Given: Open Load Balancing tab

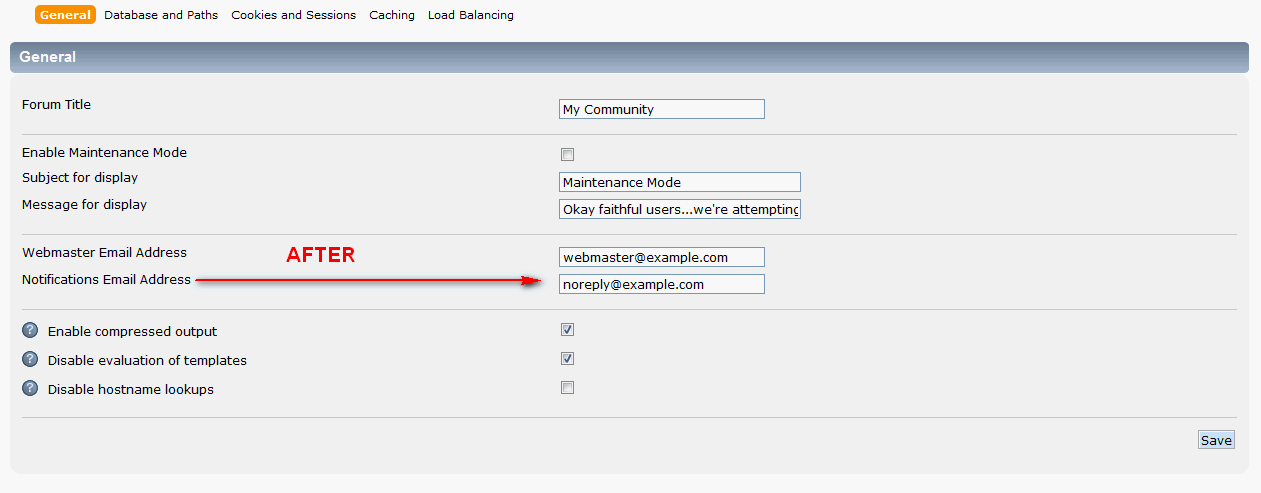Looking at the screenshot, I should point(471,15).
